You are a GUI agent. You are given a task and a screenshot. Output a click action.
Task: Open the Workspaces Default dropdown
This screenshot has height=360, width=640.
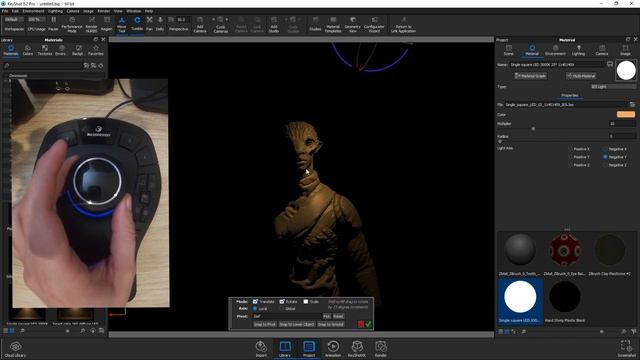click(x=14, y=19)
